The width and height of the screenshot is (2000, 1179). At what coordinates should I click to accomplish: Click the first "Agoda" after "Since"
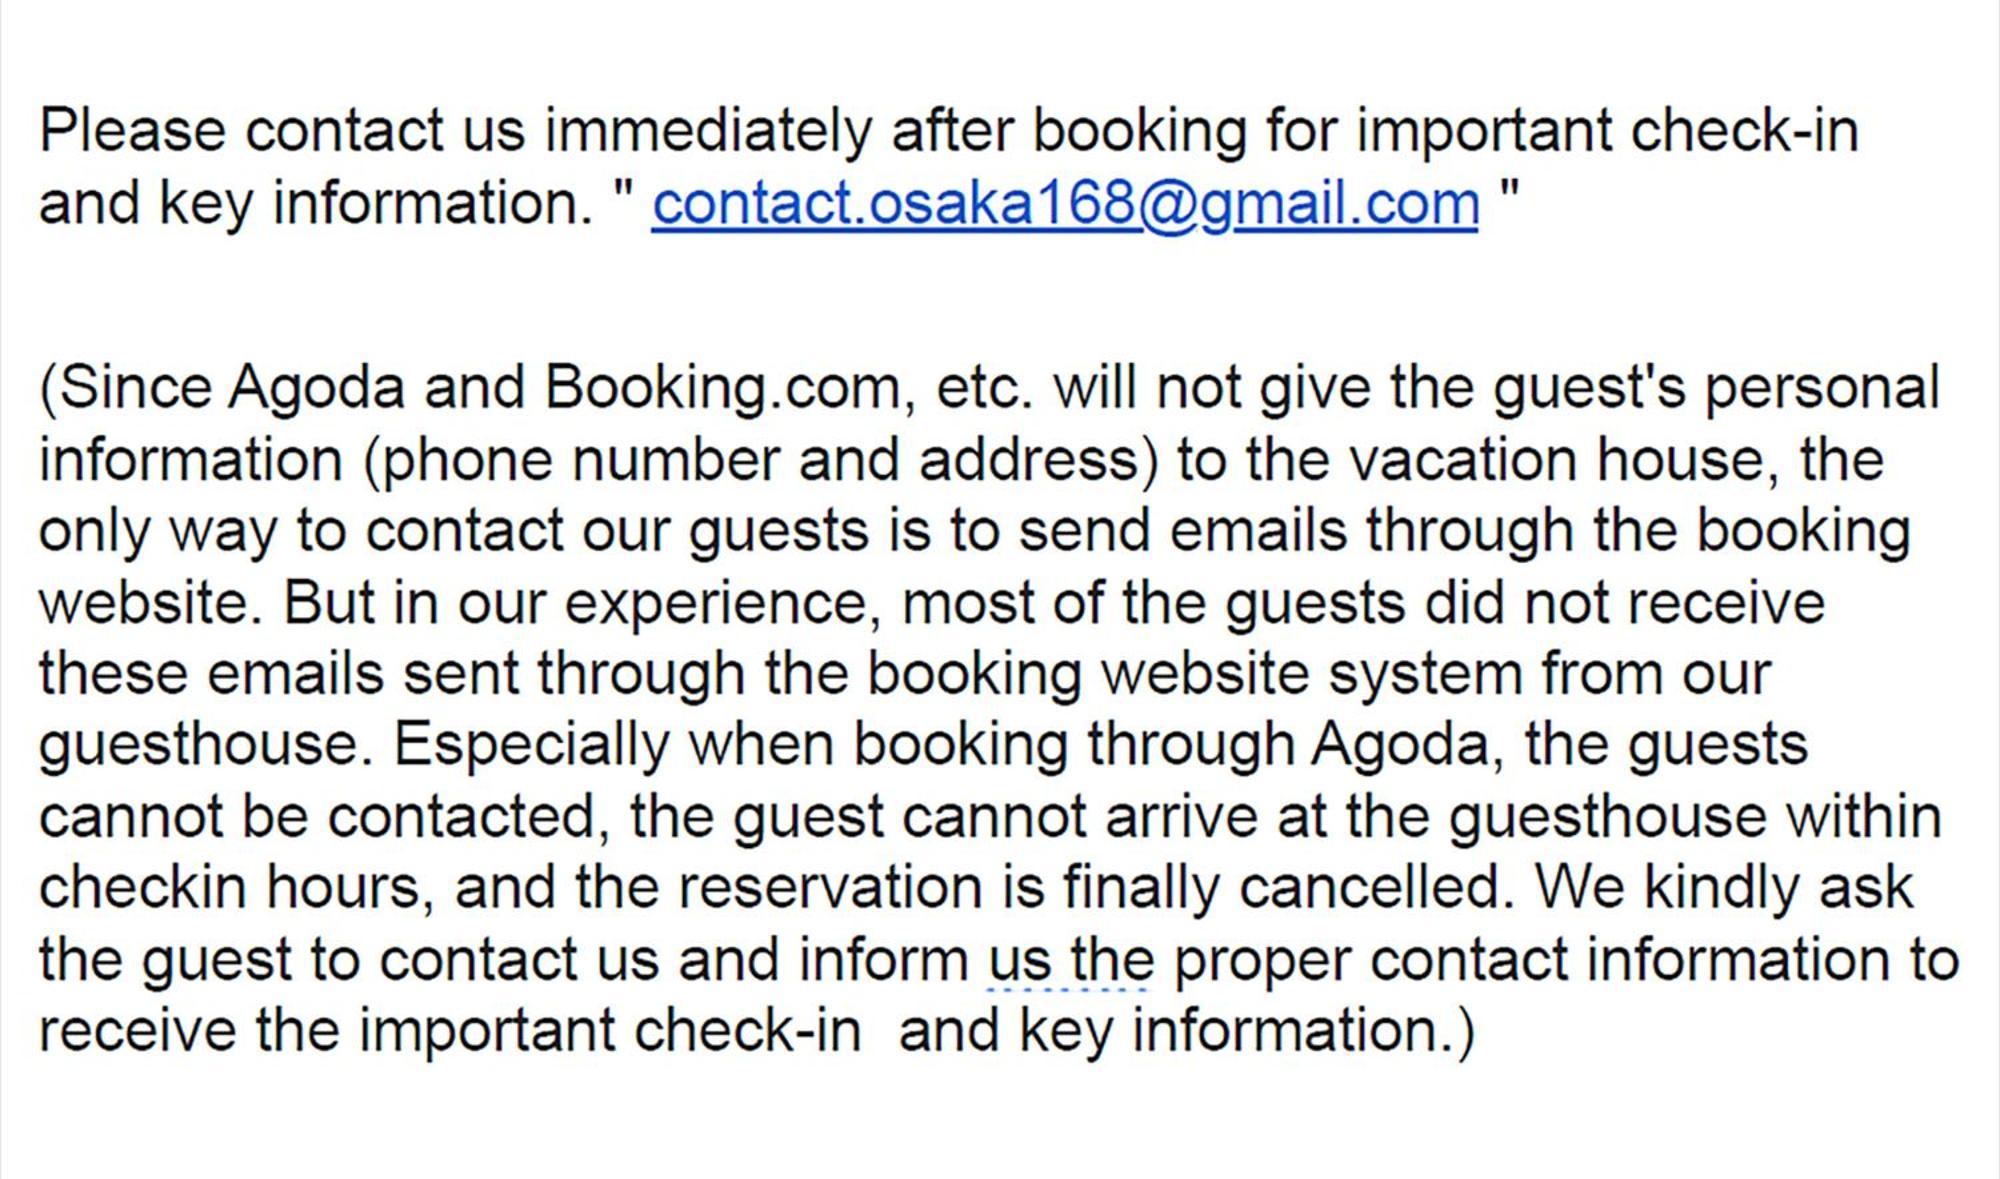[x=316, y=388]
